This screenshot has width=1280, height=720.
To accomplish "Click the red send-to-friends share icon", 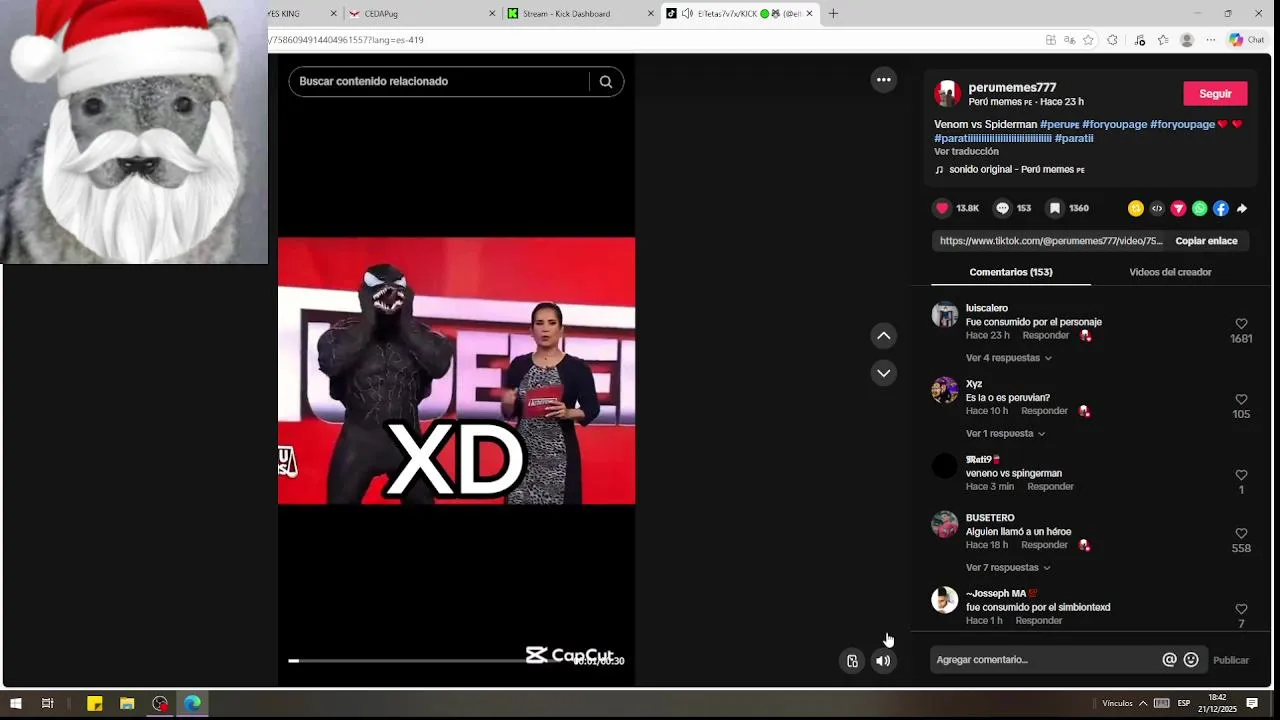I will point(1178,209).
